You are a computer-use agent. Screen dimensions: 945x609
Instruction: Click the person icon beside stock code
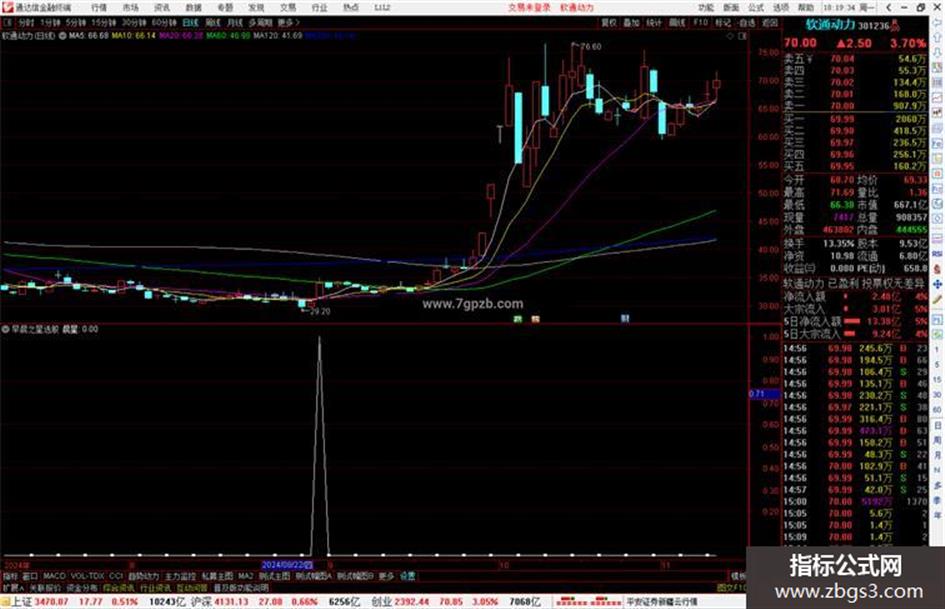pos(895,25)
